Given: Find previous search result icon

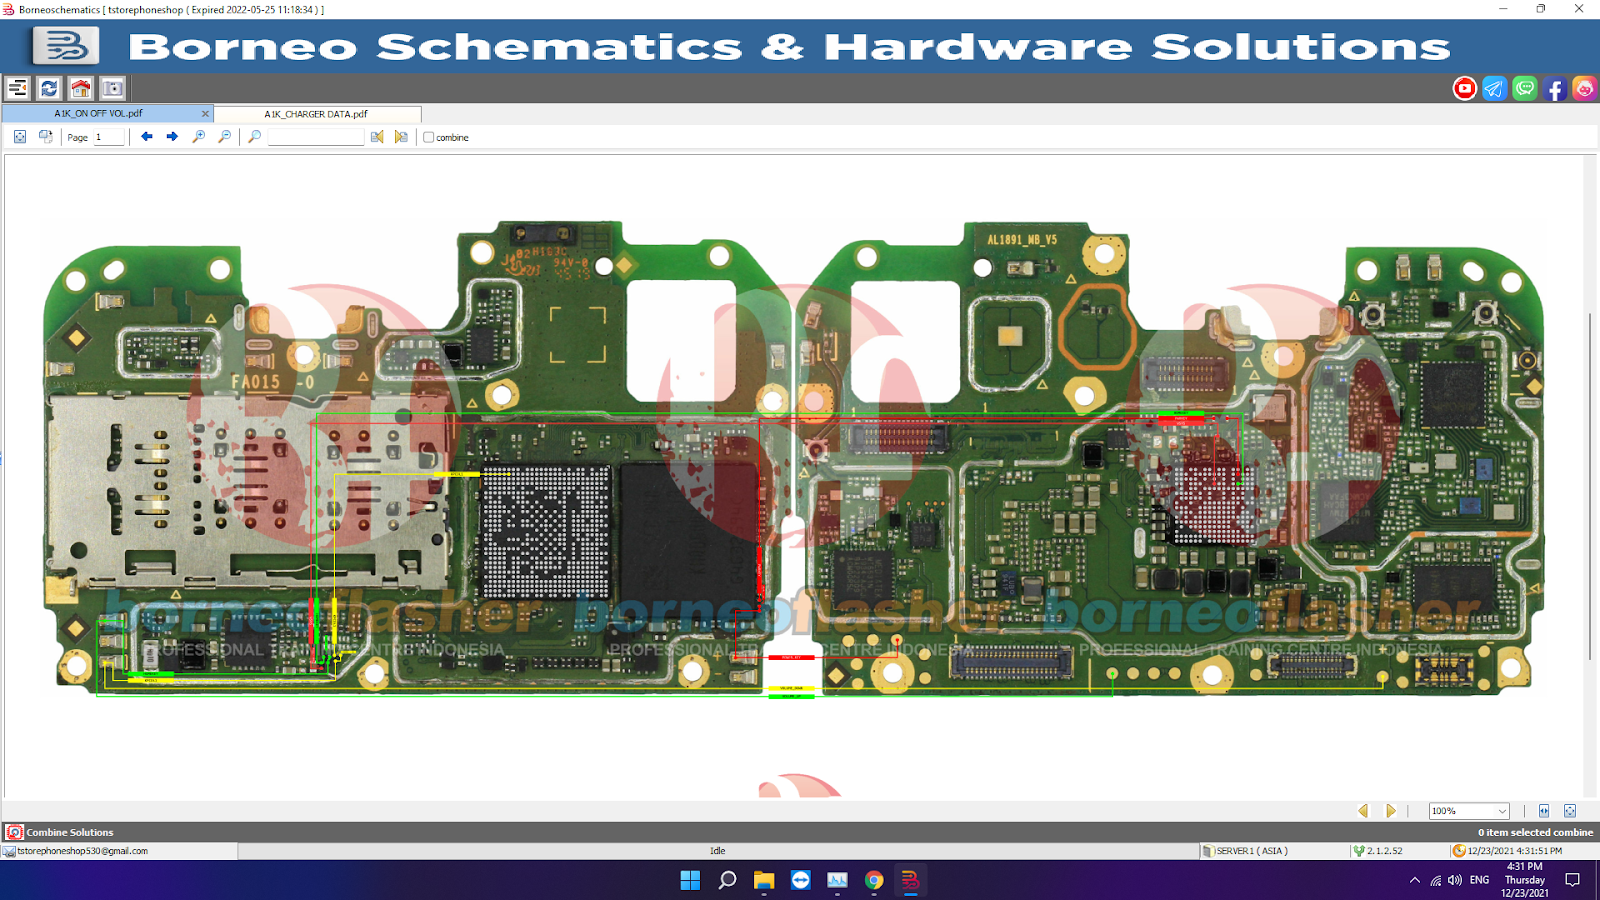Looking at the screenshot, I should (x=377, y=137).
